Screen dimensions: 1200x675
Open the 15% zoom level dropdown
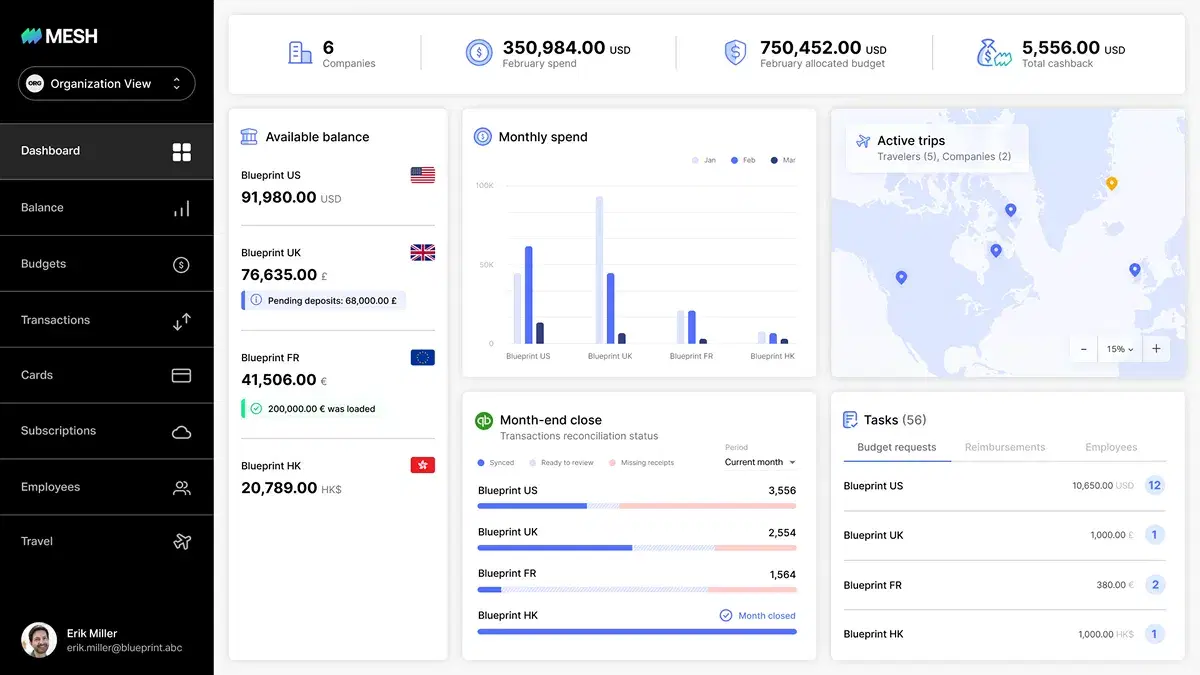point(1120,349)
